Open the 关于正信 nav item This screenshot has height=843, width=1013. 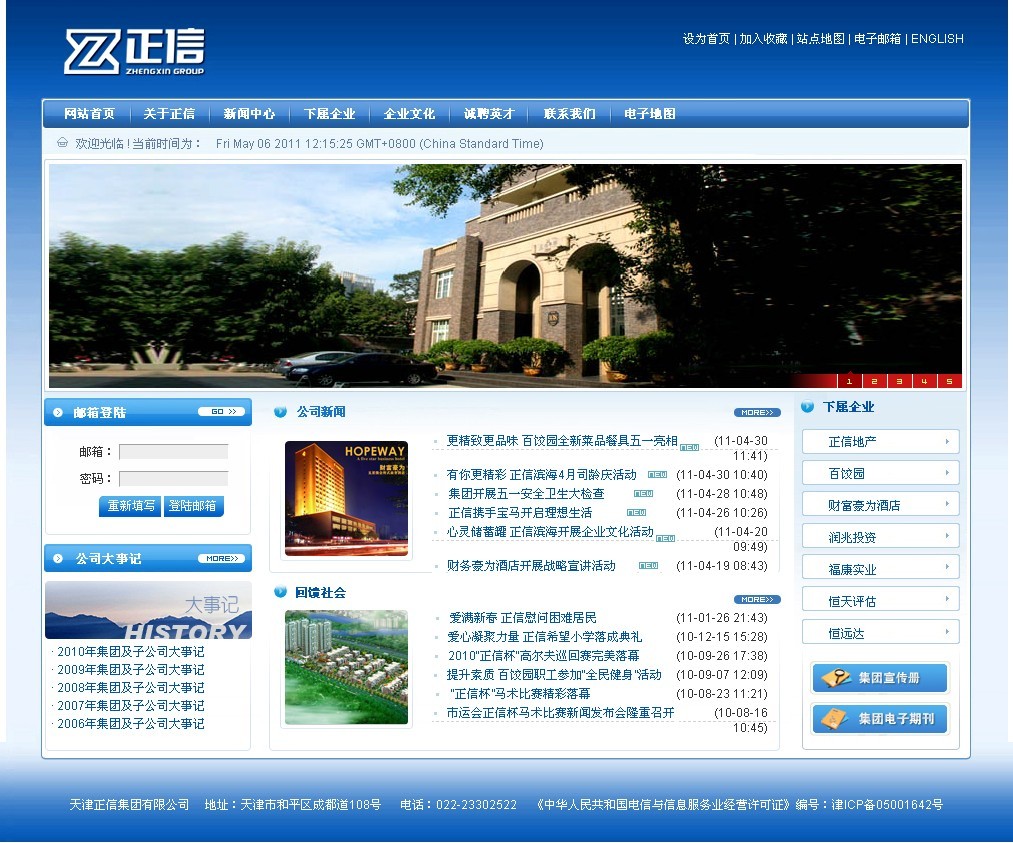pyautogui.click(x=169, y=114)
